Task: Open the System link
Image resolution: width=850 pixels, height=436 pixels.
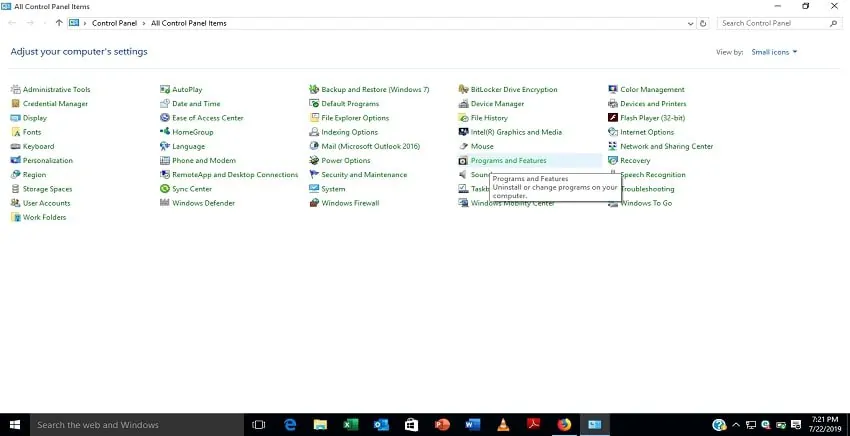Action: tap(333, 189)
